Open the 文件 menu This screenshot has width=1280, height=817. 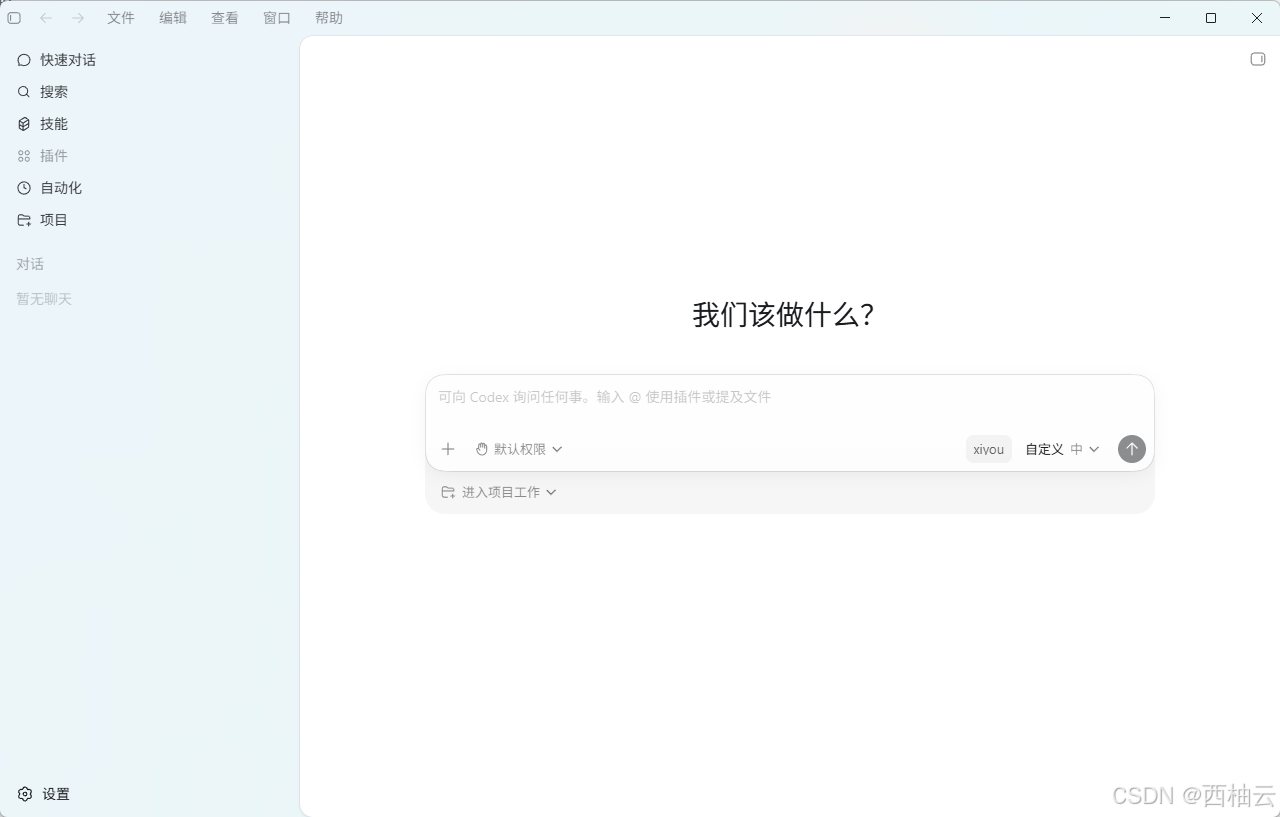(x=121, y=18)
